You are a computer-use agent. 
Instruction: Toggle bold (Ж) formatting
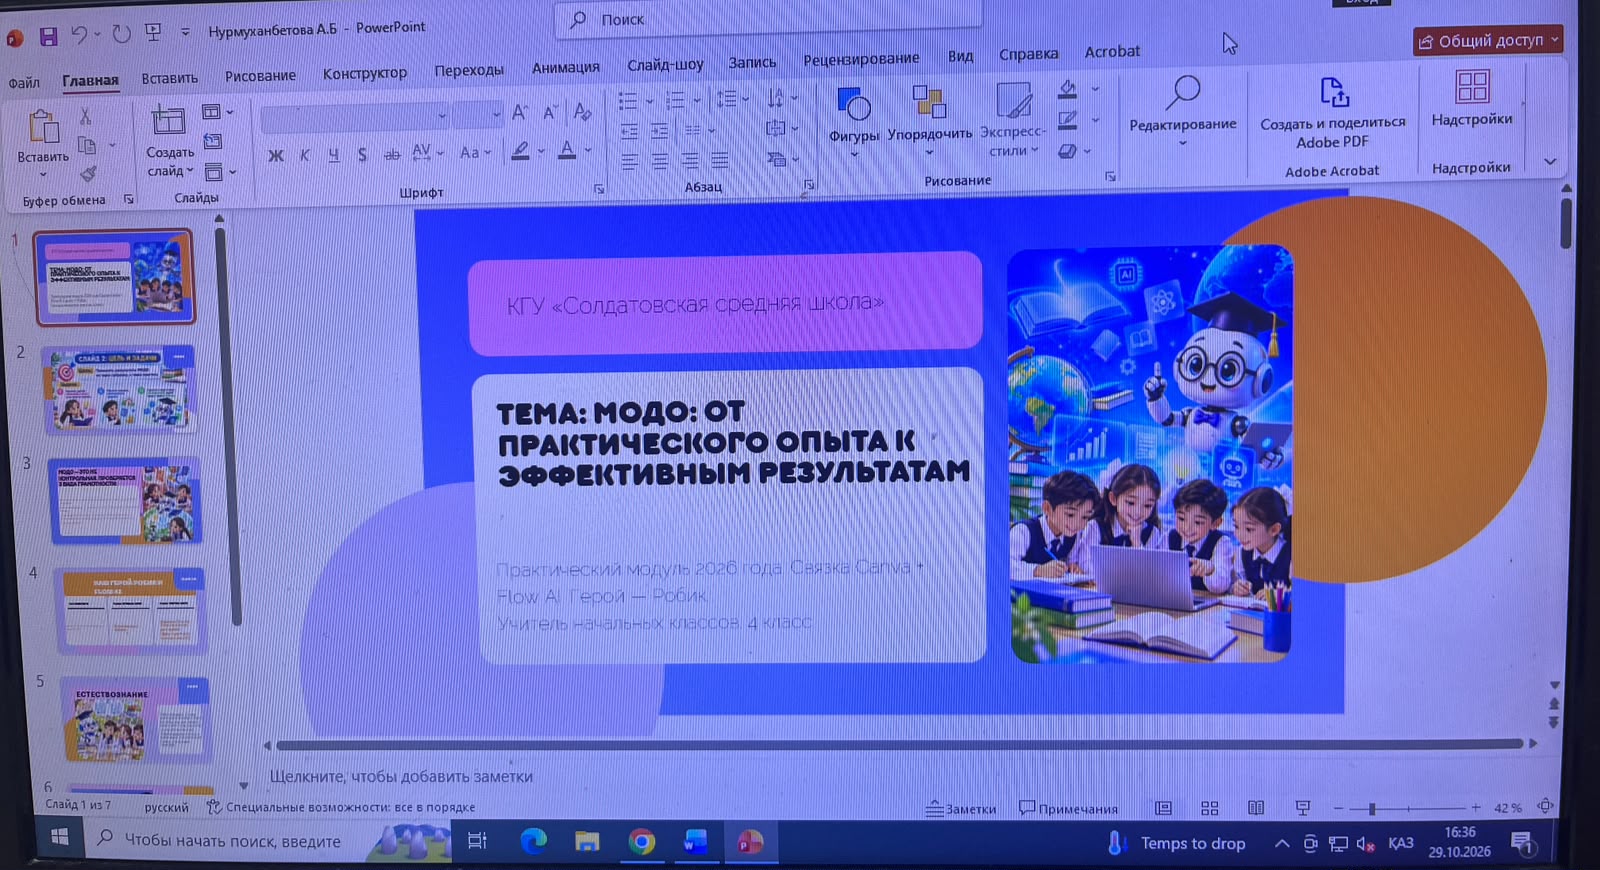pyautogui.click(x=276, y=155)
